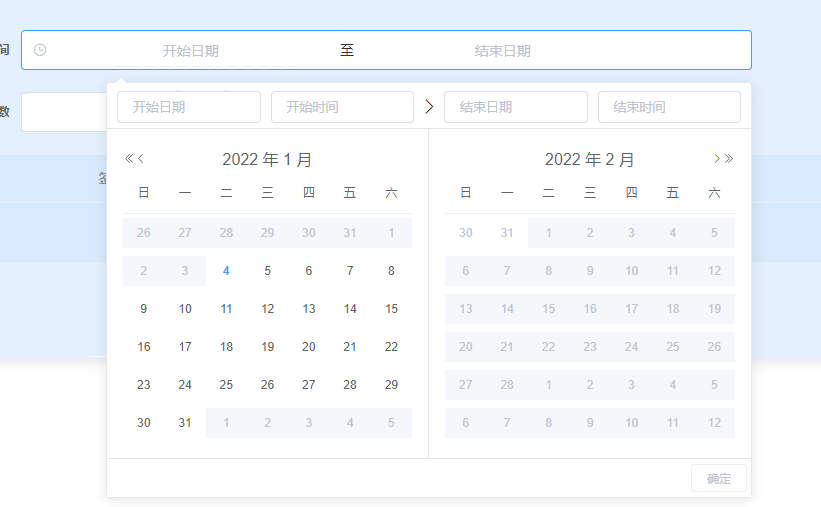The image size is (821, 507).
Task: Pick January 5 in the left calendar
Action: pyautogui.click(x=268, y=271)
